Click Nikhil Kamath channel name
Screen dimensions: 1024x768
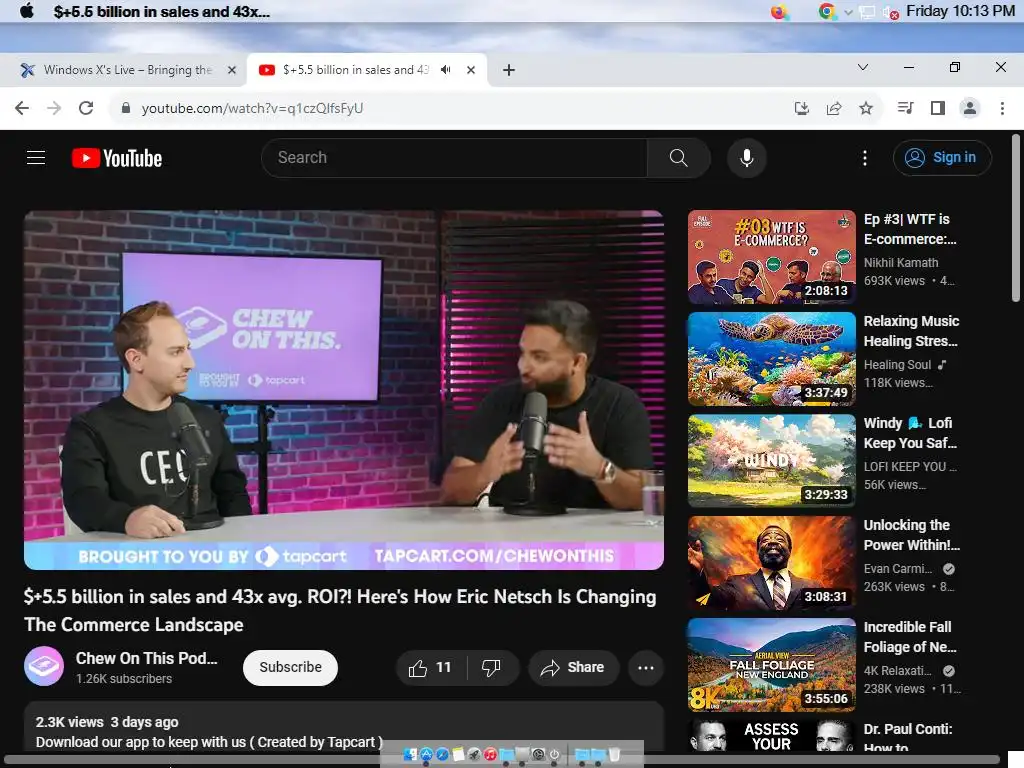[901, 263]
